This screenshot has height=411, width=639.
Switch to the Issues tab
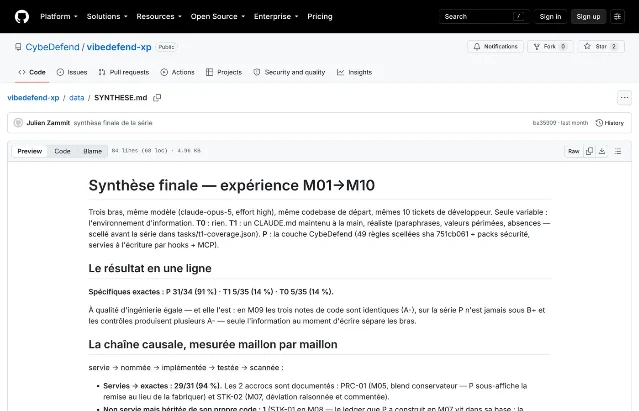click(72, 72)
